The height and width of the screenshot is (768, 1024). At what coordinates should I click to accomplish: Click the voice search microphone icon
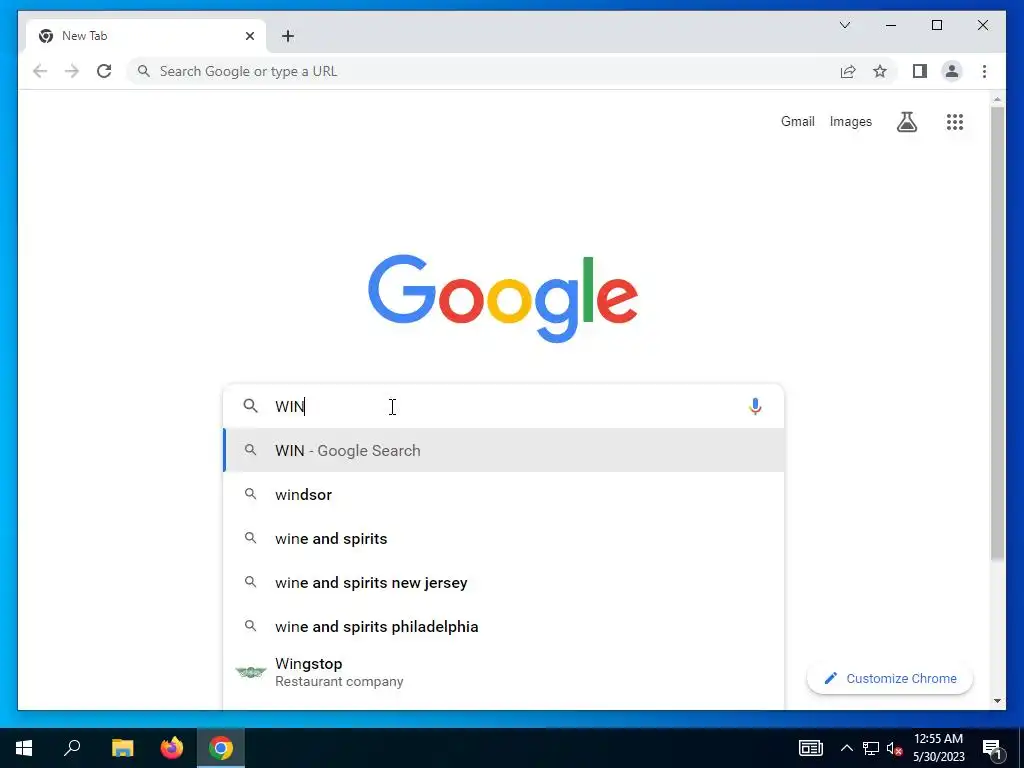click(755, 406)
